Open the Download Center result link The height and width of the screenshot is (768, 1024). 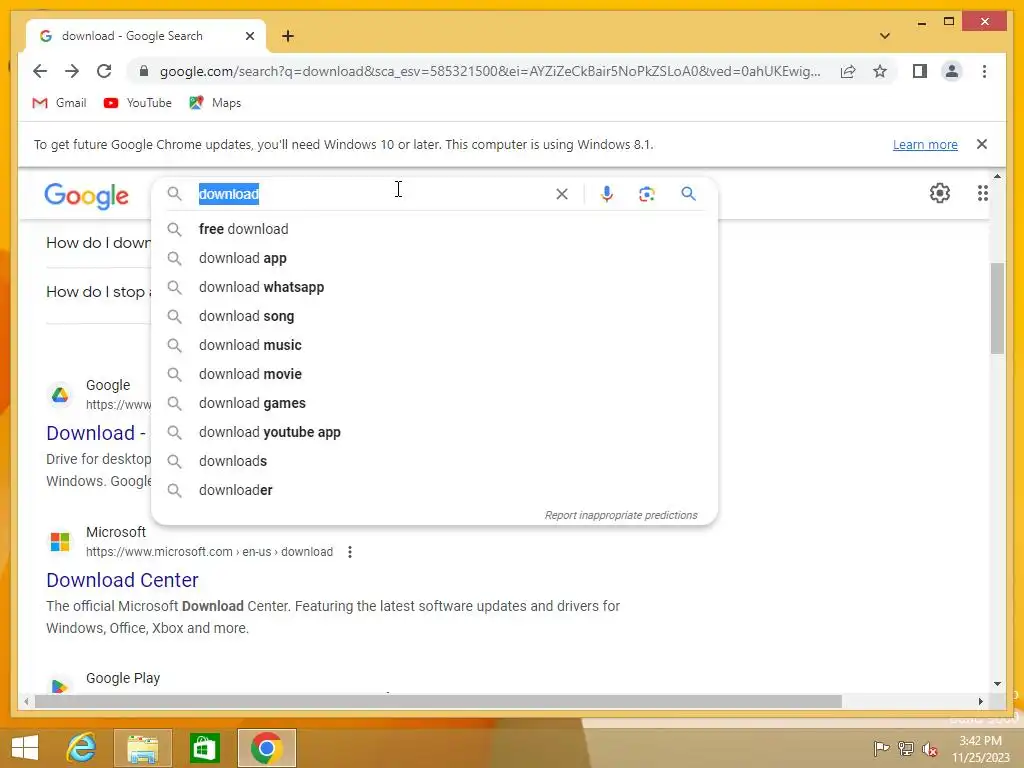pyautogui.click(x=122, y=580)
